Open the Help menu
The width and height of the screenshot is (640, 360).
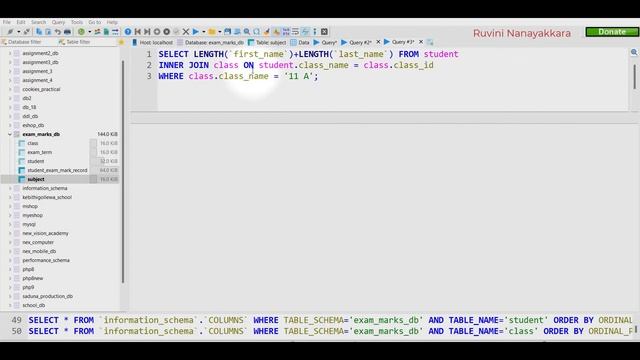pos(112,22)
